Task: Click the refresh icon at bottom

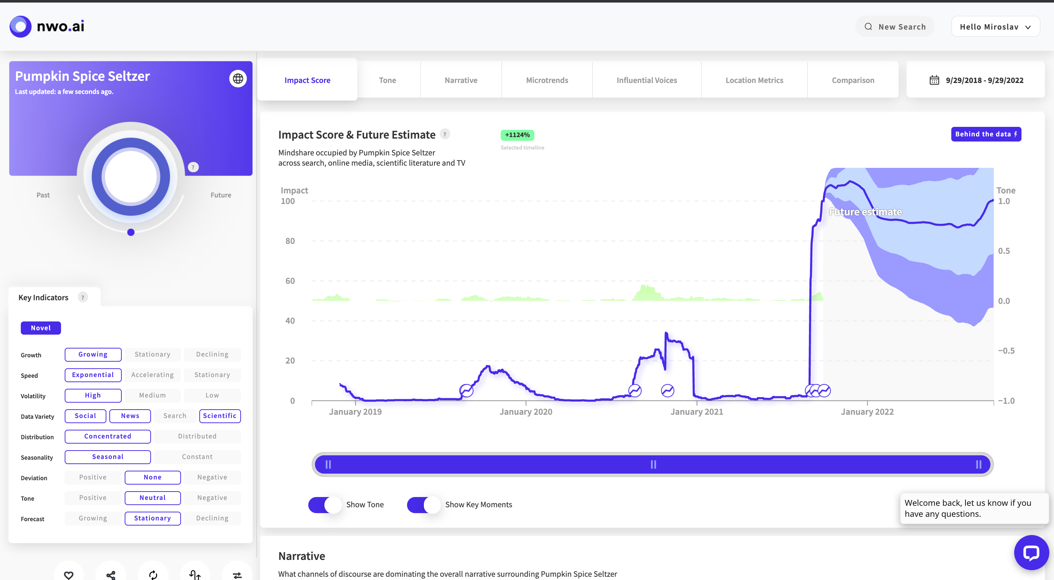Action: 153,575
